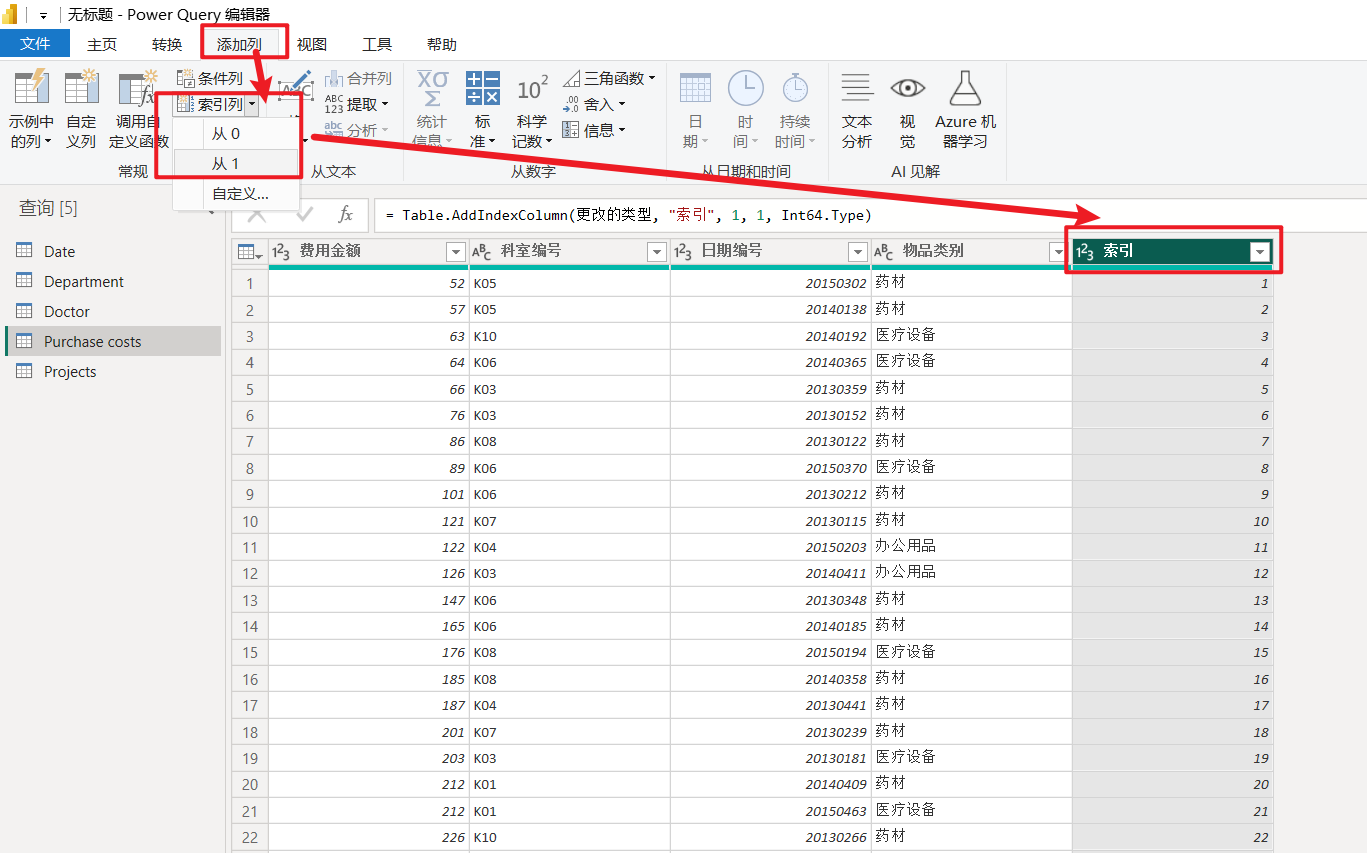This screenshot has width=1367, height=853.
Task: Open filter dropdown for 费用金额 column
Action: [456, 252]
